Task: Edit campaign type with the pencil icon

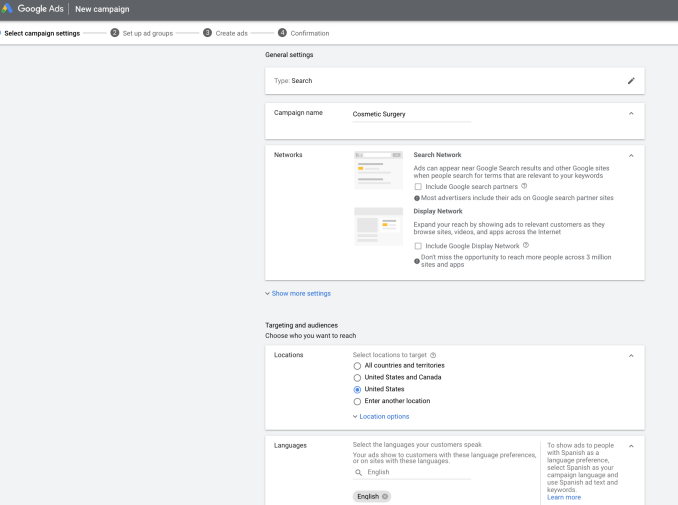Action: [x=631, y=81]
